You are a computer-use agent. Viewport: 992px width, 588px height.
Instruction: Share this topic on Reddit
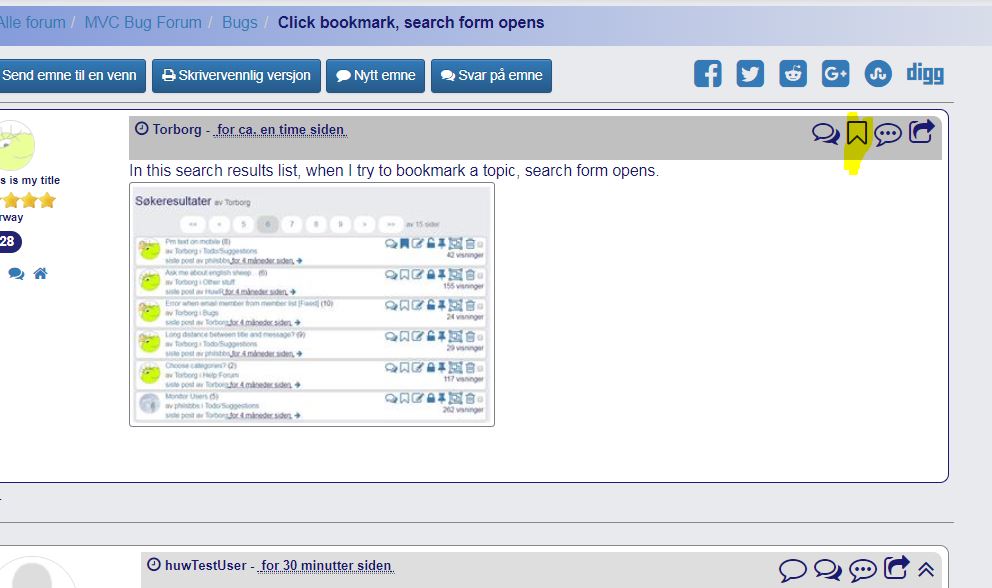pyautogui.click(x=793, y=74)
